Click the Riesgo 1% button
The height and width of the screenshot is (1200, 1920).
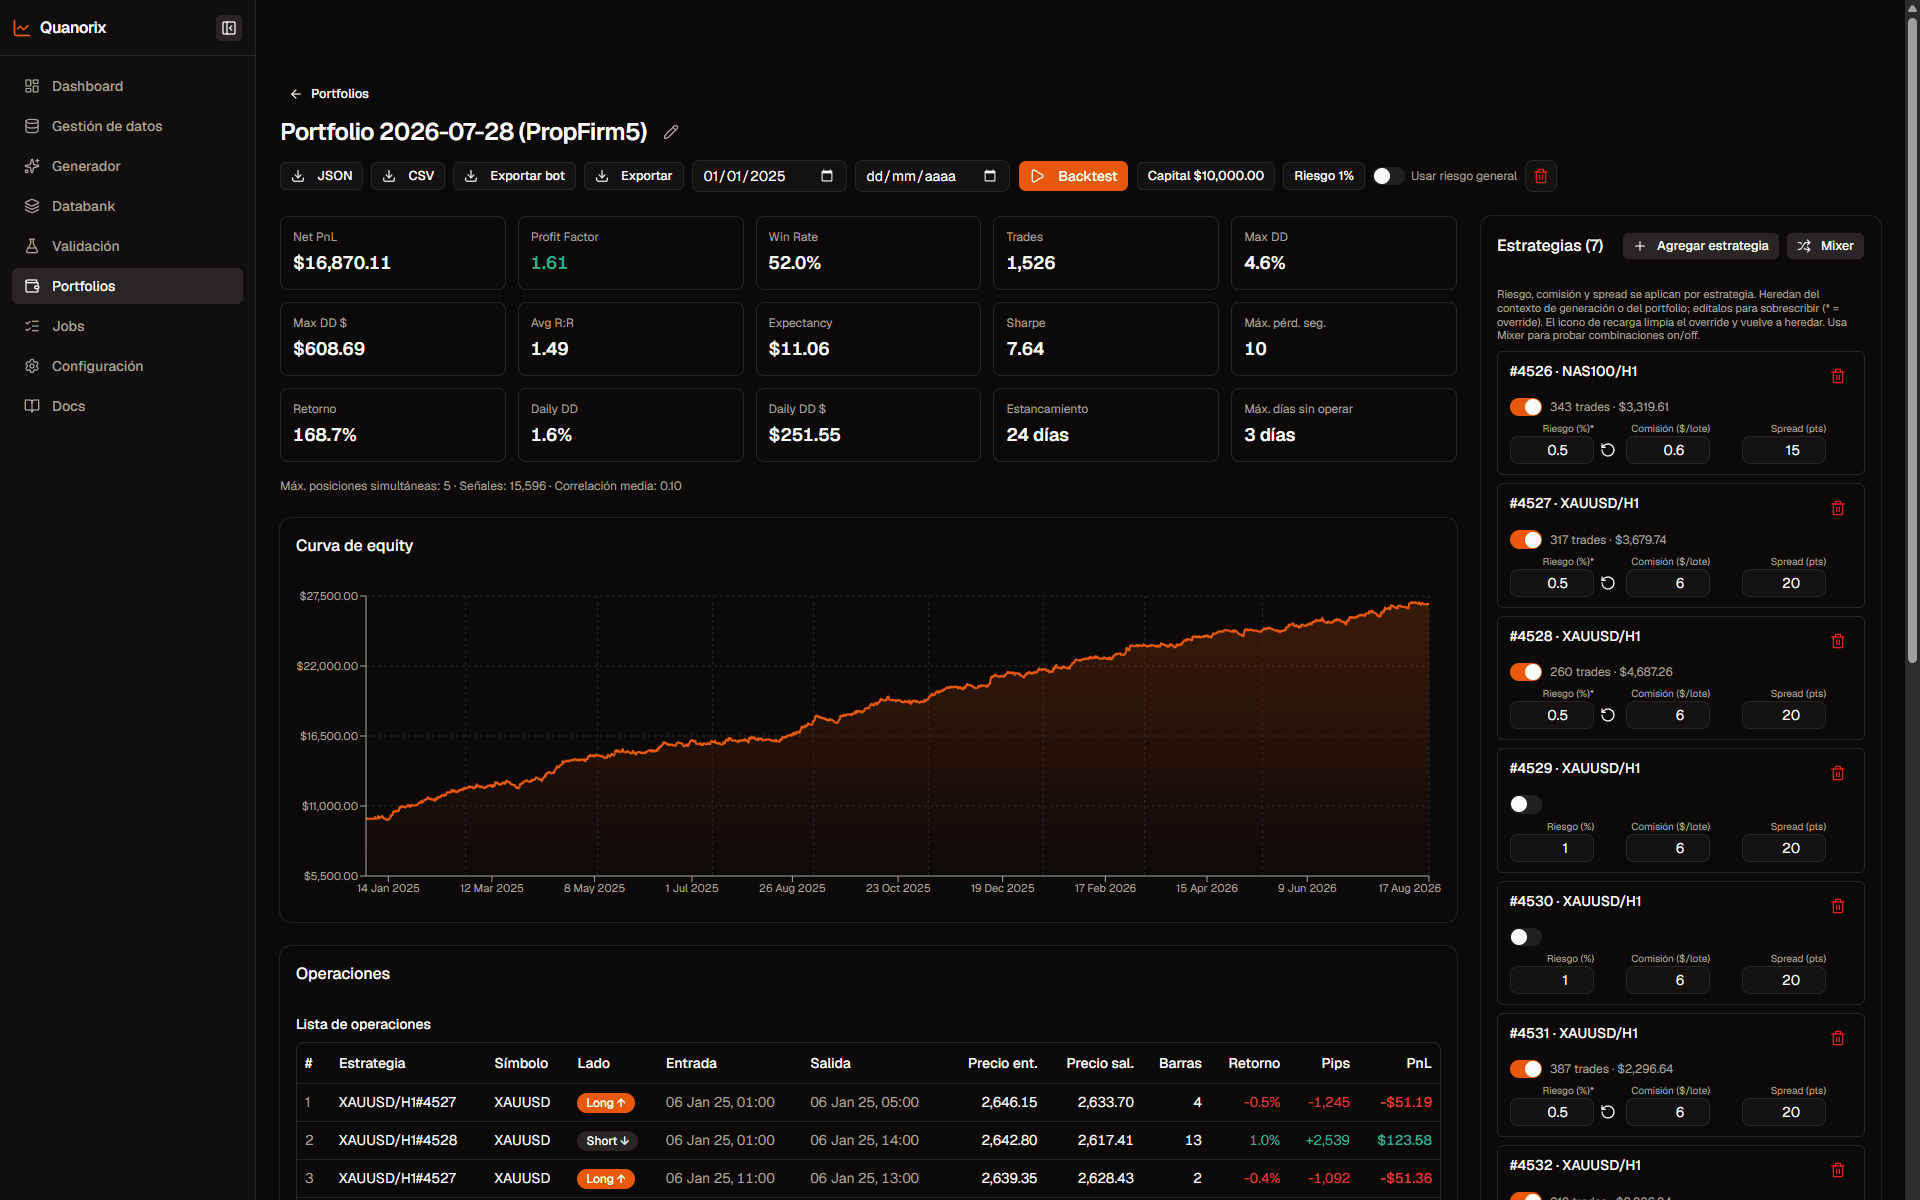[x=1324, y=176]
